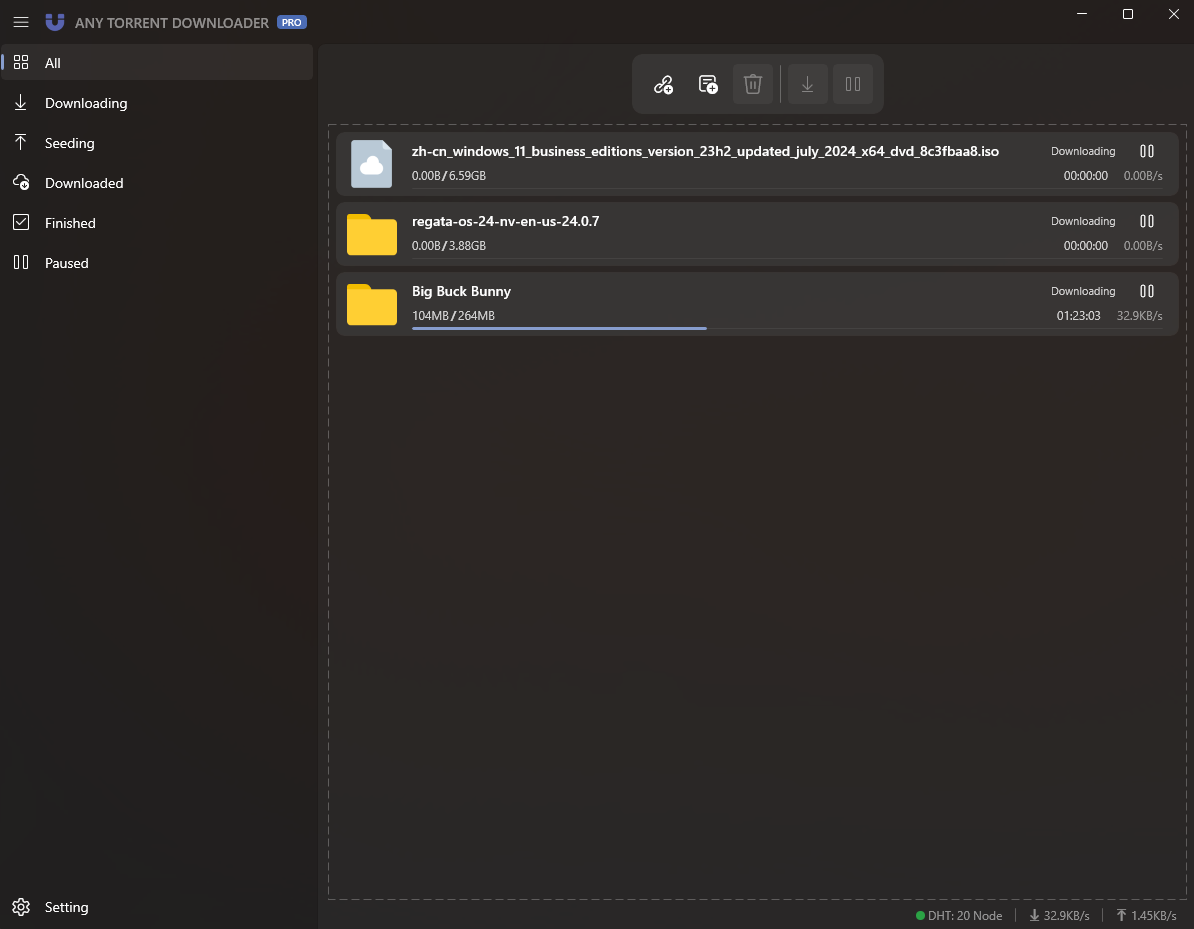Click the 01:23:03 remaining time
Screen dimensions: 1194x929
click(1078, 315)
